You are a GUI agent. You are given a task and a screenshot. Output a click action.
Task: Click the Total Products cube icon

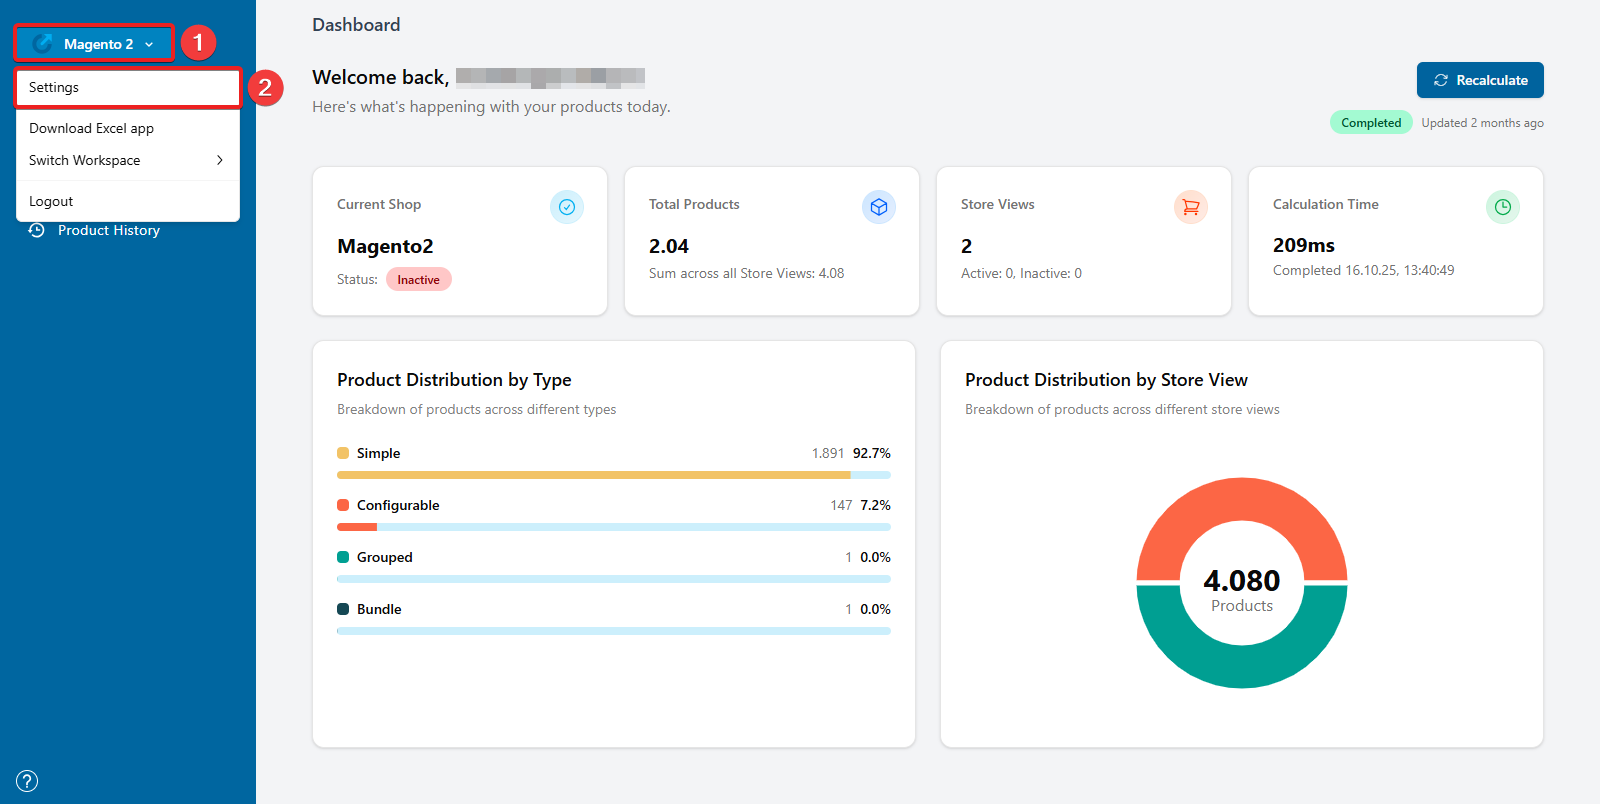pyautogui.click(x=879, y=207)
